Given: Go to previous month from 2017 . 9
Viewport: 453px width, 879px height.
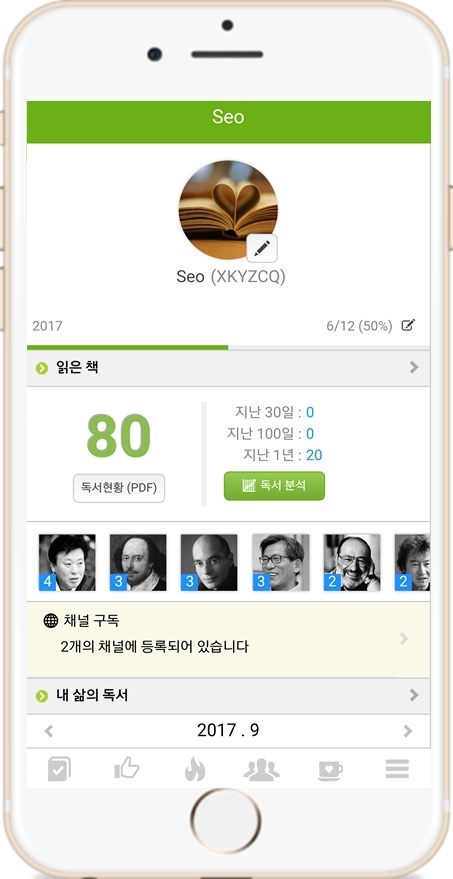Looking at the screenshot, I should pos(49,731).
